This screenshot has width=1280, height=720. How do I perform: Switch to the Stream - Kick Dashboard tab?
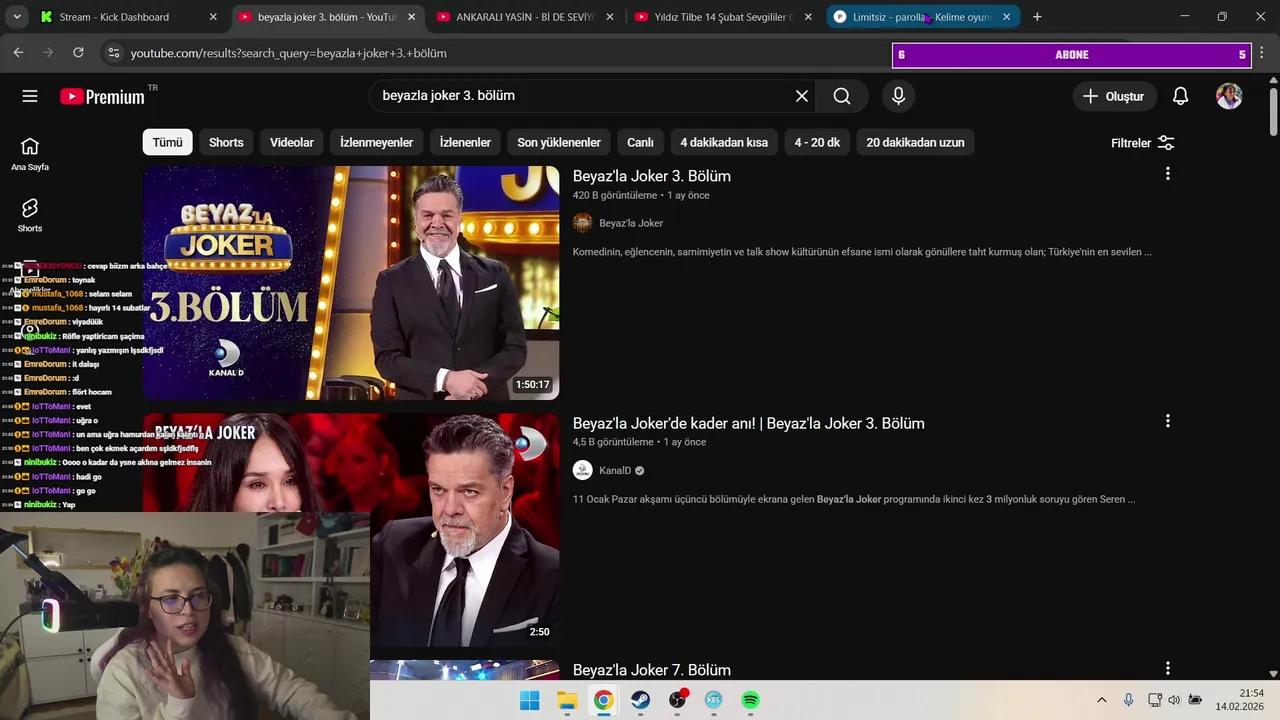(x=115, y=17)
